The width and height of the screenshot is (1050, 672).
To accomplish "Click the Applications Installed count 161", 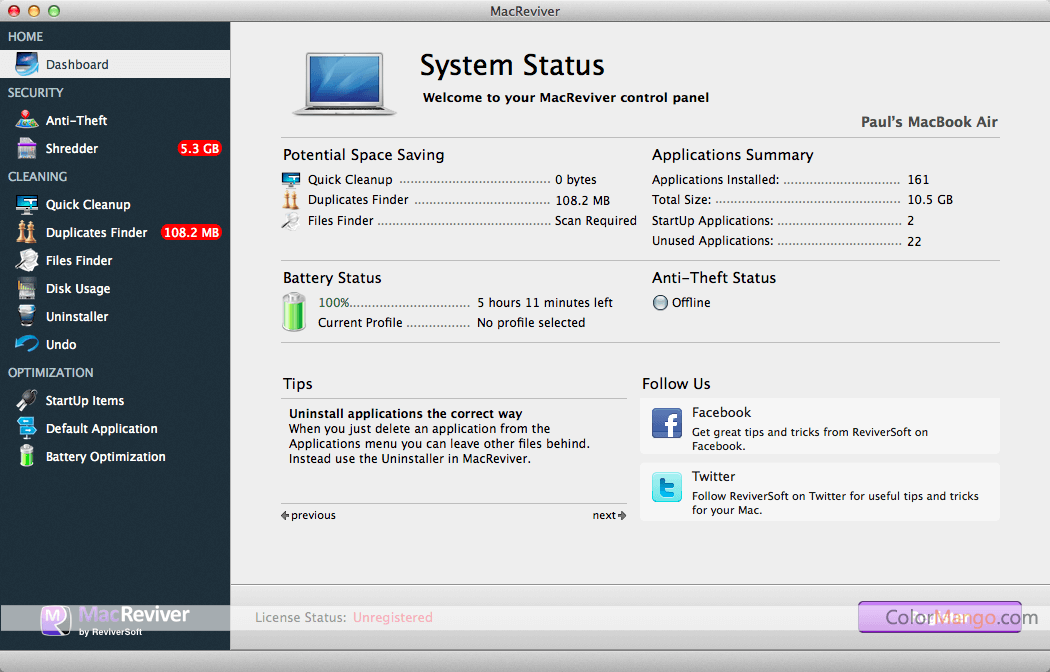I will [918, 179].
